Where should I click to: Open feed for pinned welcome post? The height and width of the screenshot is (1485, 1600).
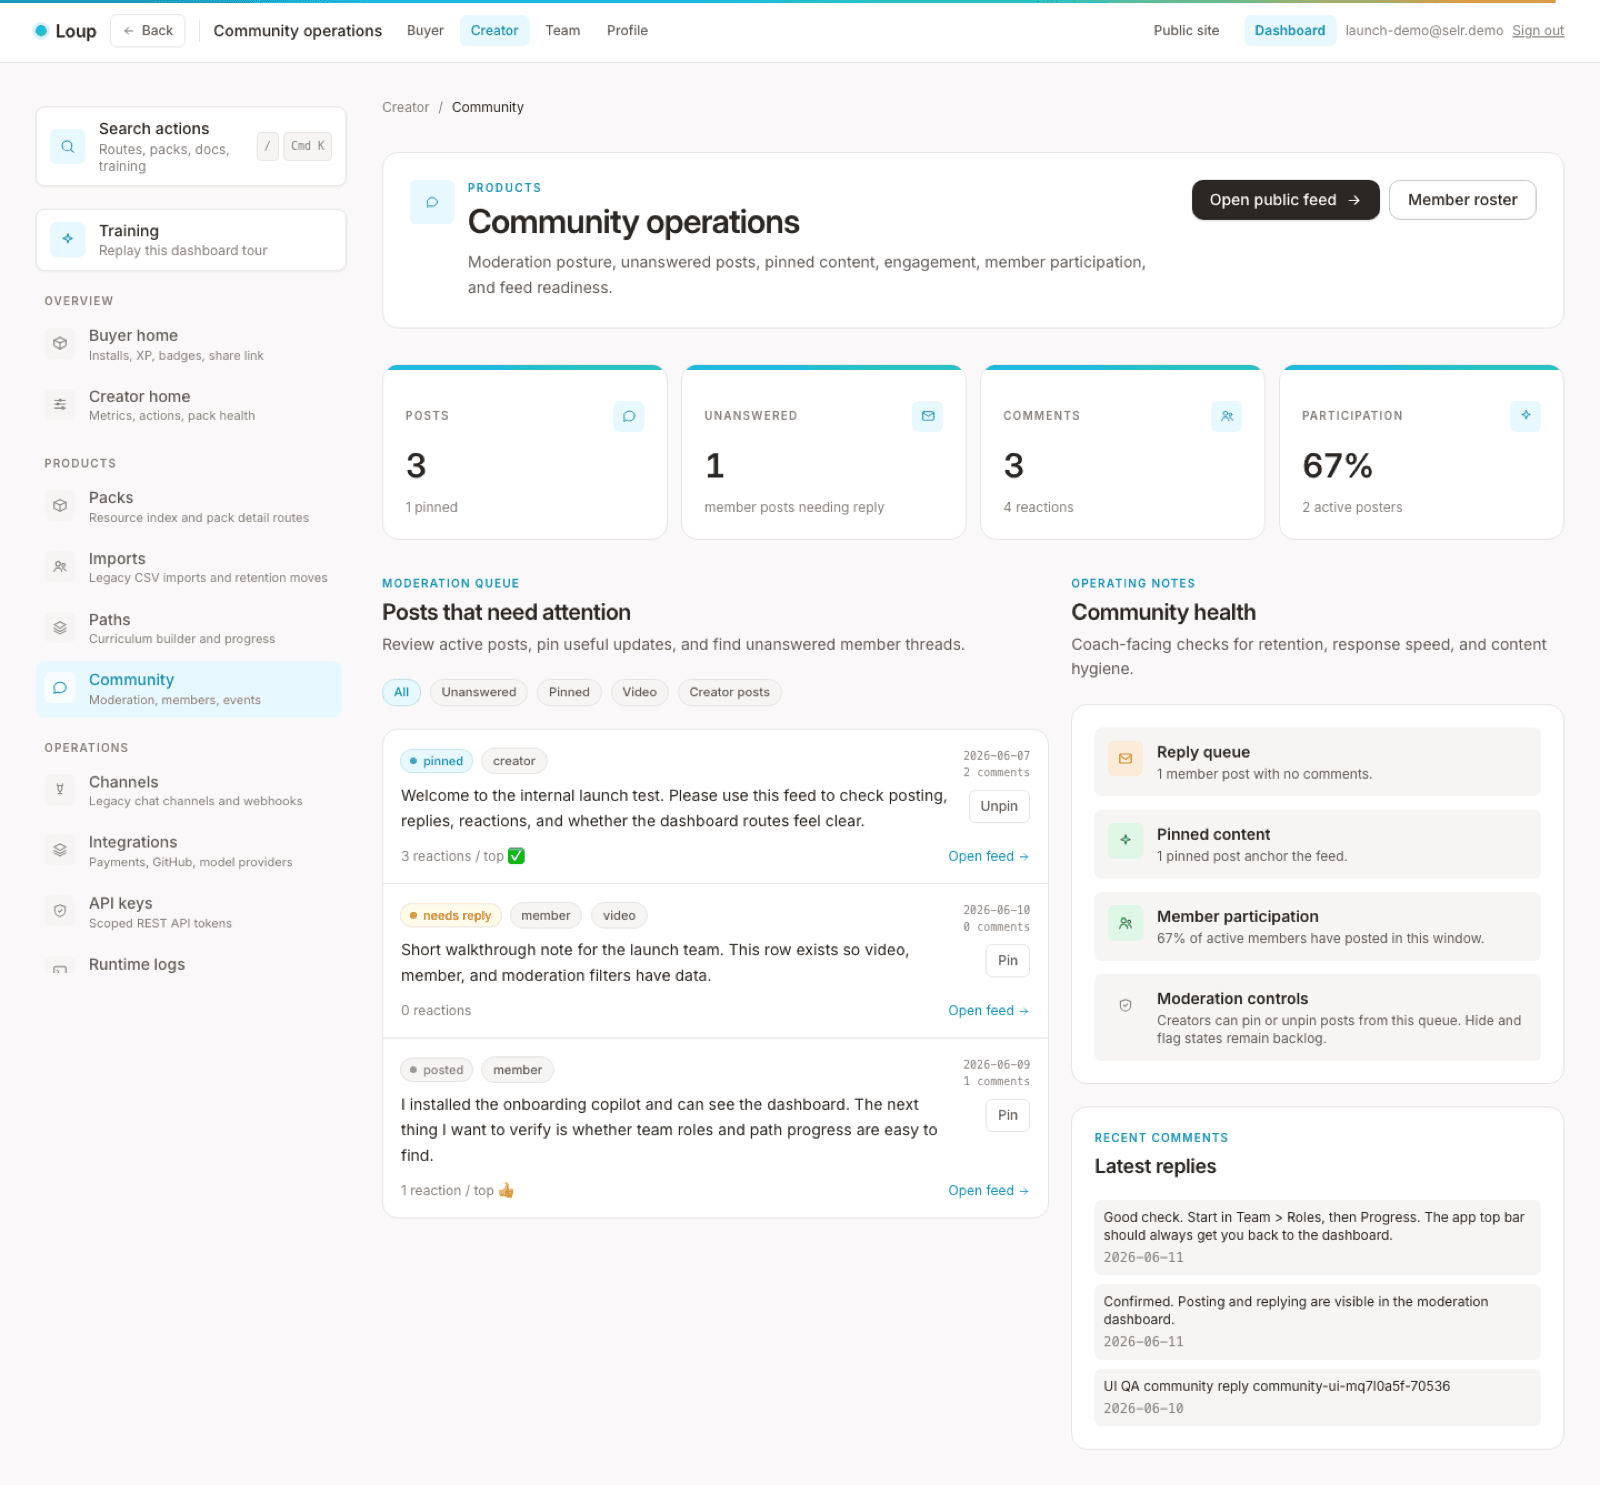tap(988, 856)
